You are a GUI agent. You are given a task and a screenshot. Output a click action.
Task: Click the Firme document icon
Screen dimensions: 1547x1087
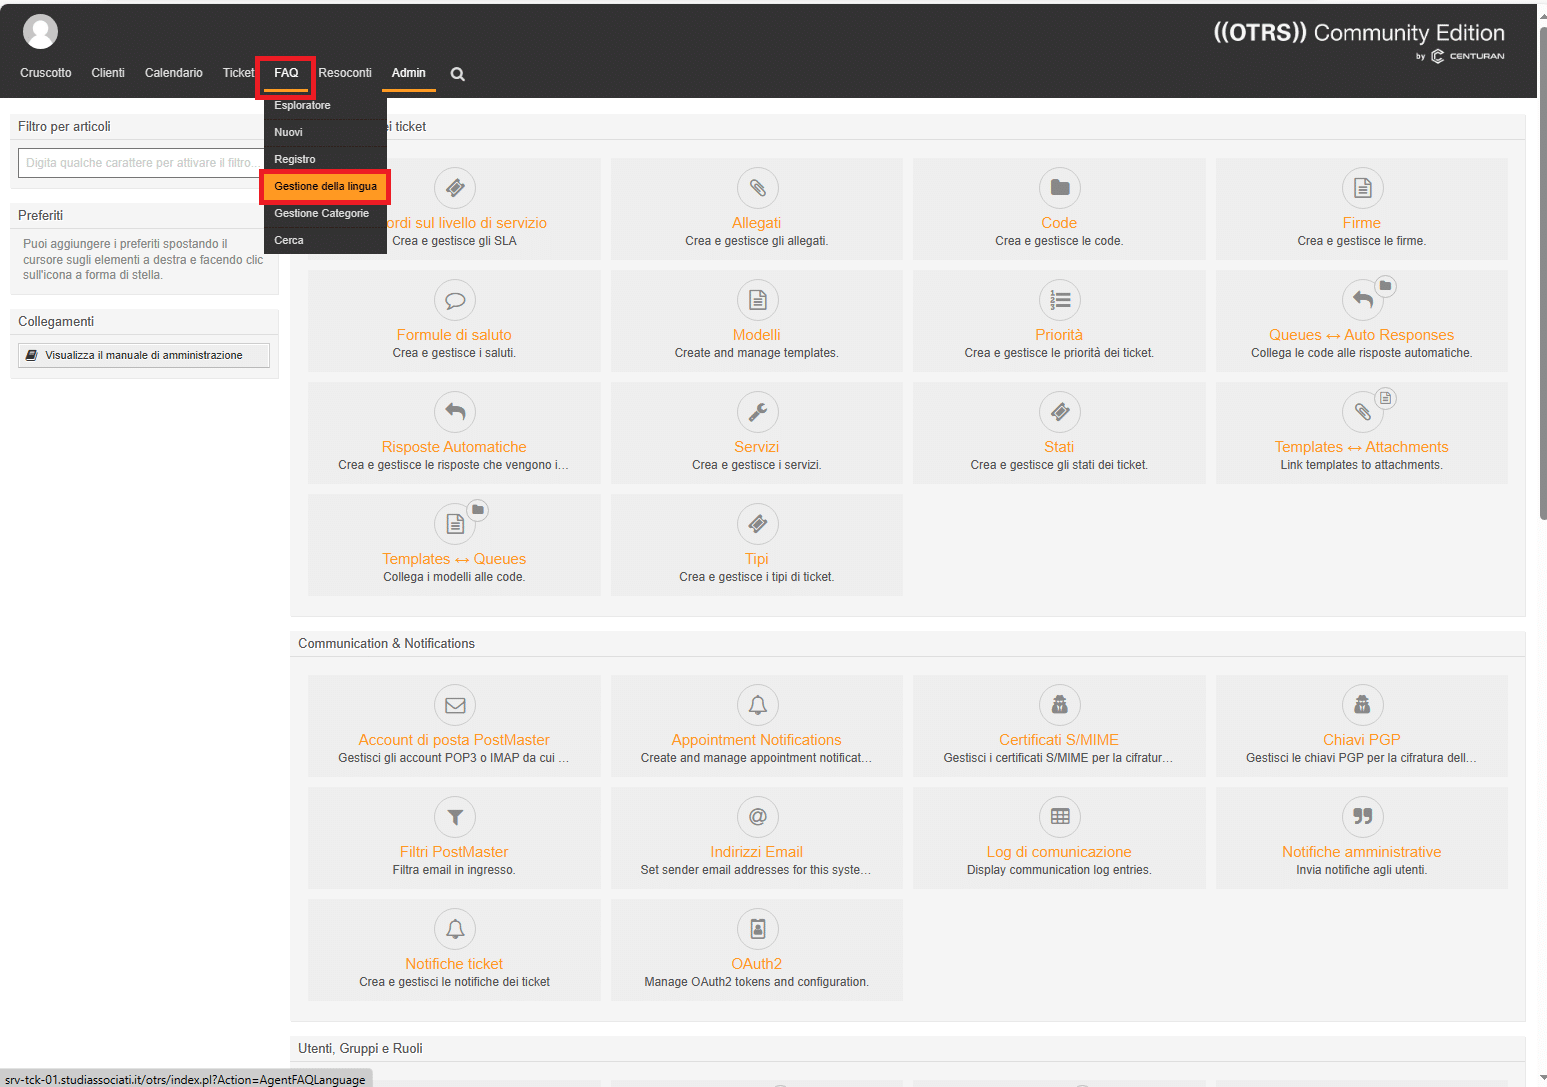click(1361, 188)
